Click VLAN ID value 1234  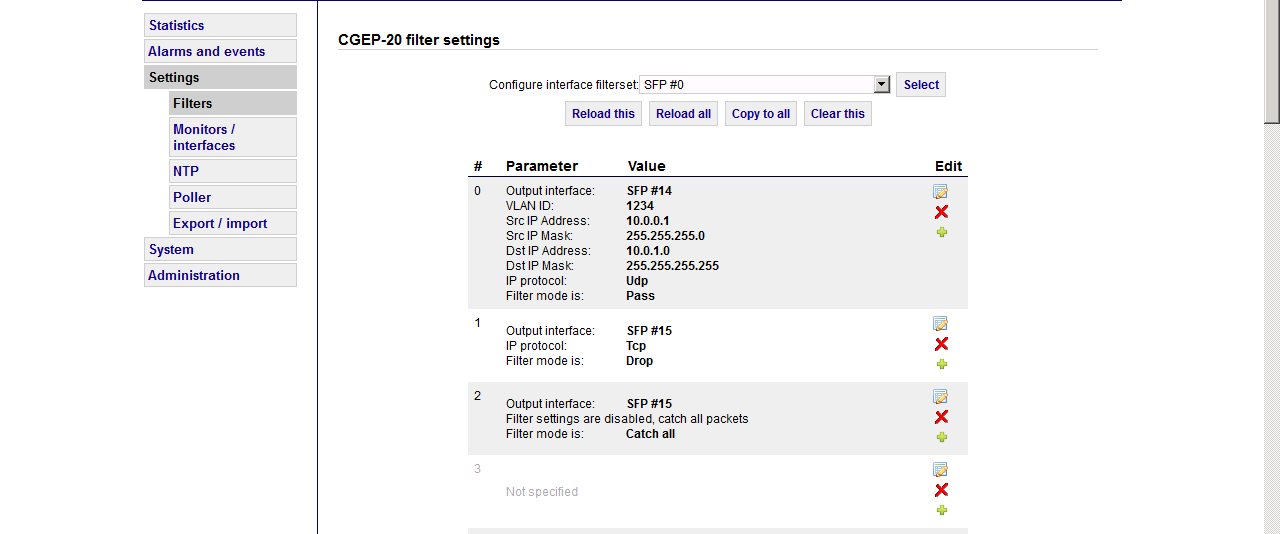[x=640, y=206]
